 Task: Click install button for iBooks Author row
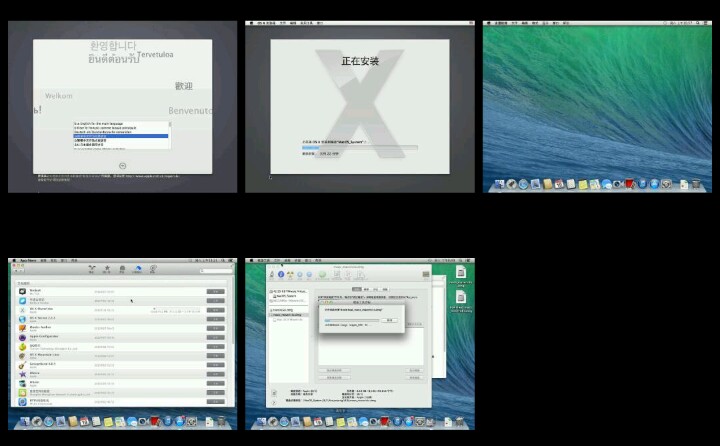click(215, 328)
